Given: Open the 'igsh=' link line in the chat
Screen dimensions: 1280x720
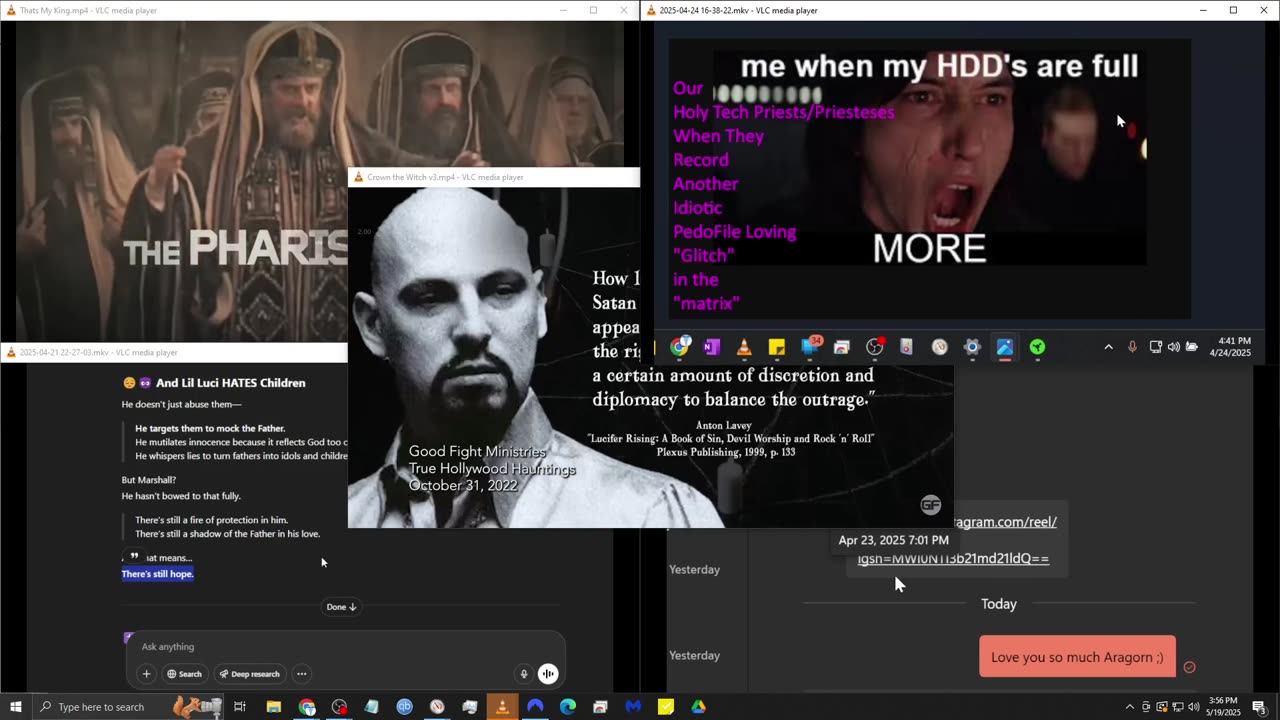Looking at the screenshot, I should (x=953, y=559).
